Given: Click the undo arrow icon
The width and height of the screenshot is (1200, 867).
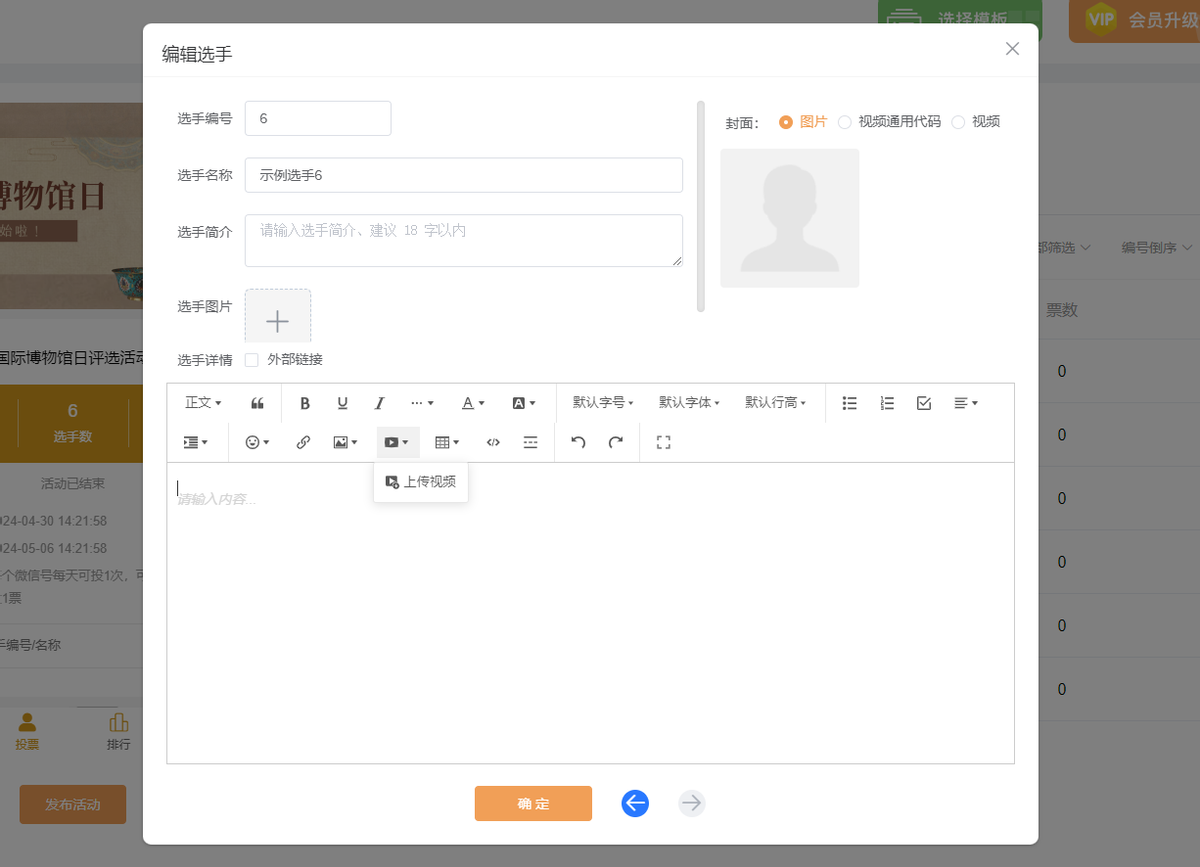Looking at the screenshot, I should click(x=578, y=442).
